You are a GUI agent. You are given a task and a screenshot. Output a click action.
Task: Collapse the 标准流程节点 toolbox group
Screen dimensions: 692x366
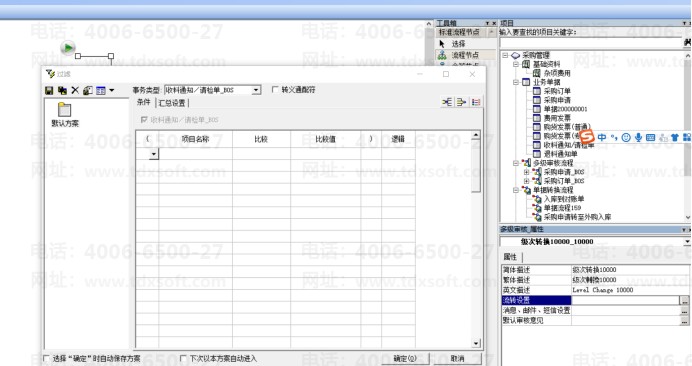(x=491, y=32)
